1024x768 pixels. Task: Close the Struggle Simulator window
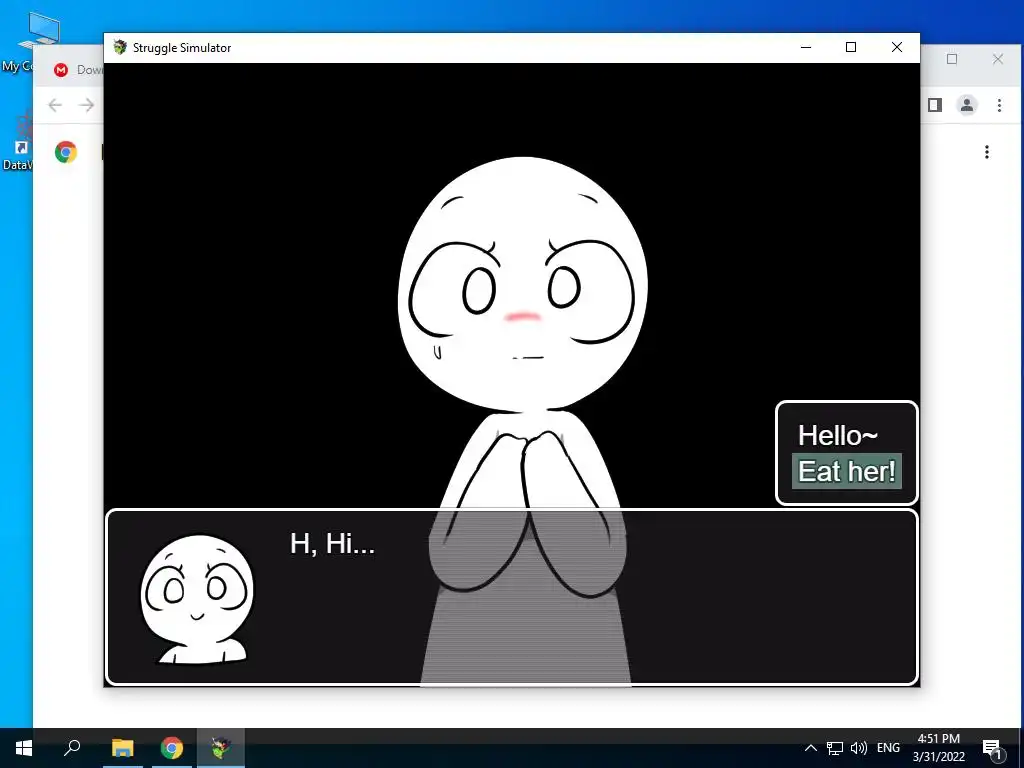(897, 47)
